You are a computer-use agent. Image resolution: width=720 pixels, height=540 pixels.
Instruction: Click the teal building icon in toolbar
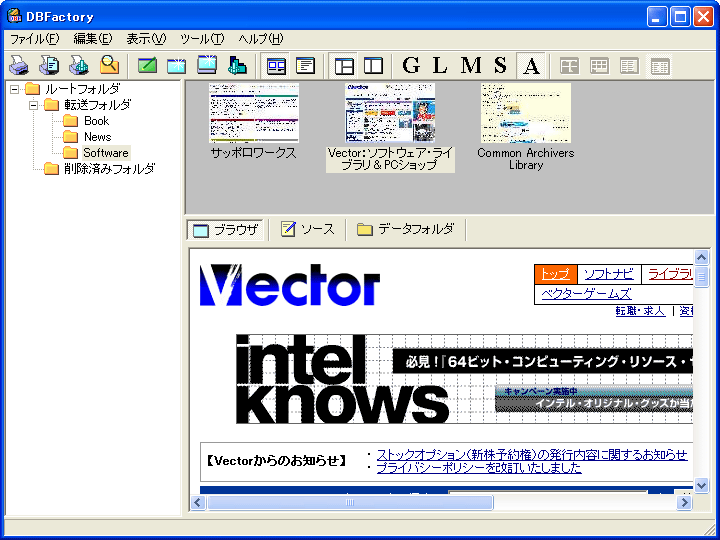coord(237,65)
